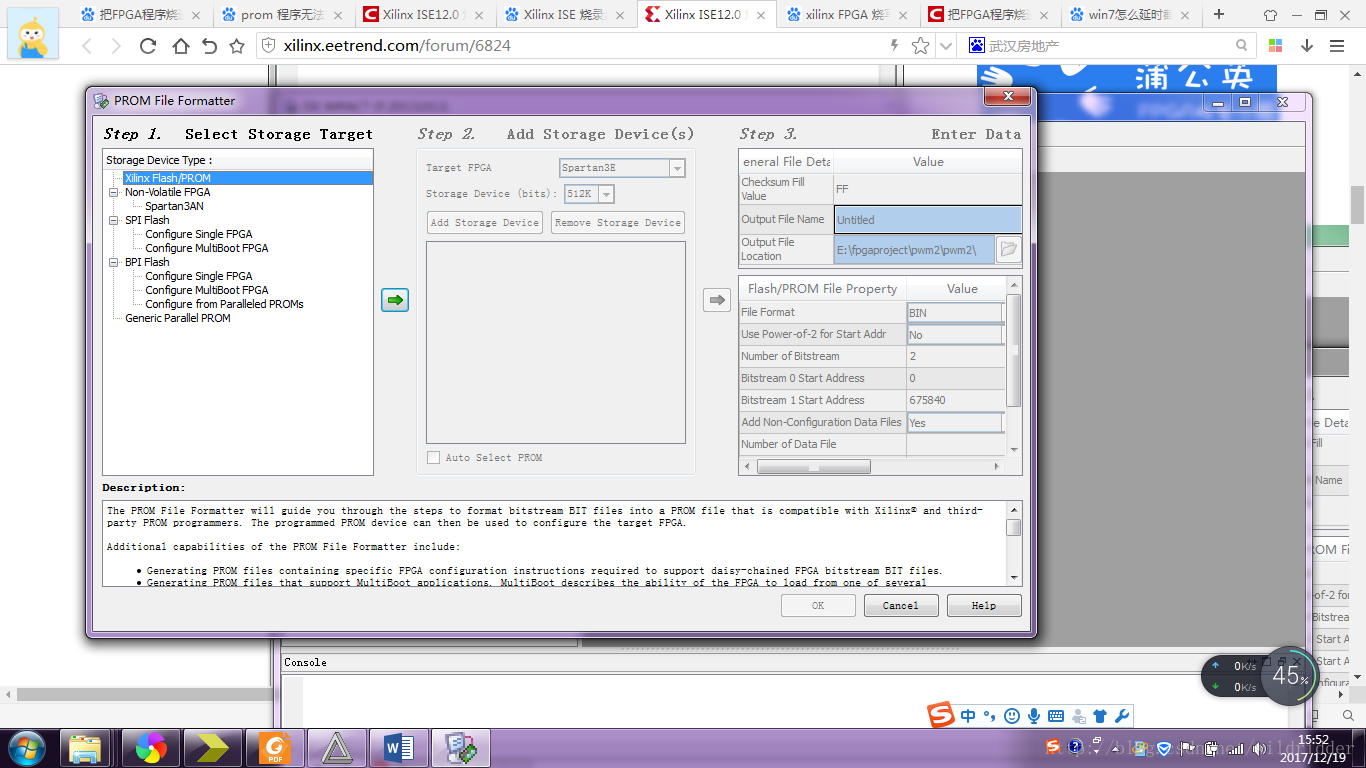The image size is (1366, 768).
Task: Click the Help button
Action: [x=984, y=605]
